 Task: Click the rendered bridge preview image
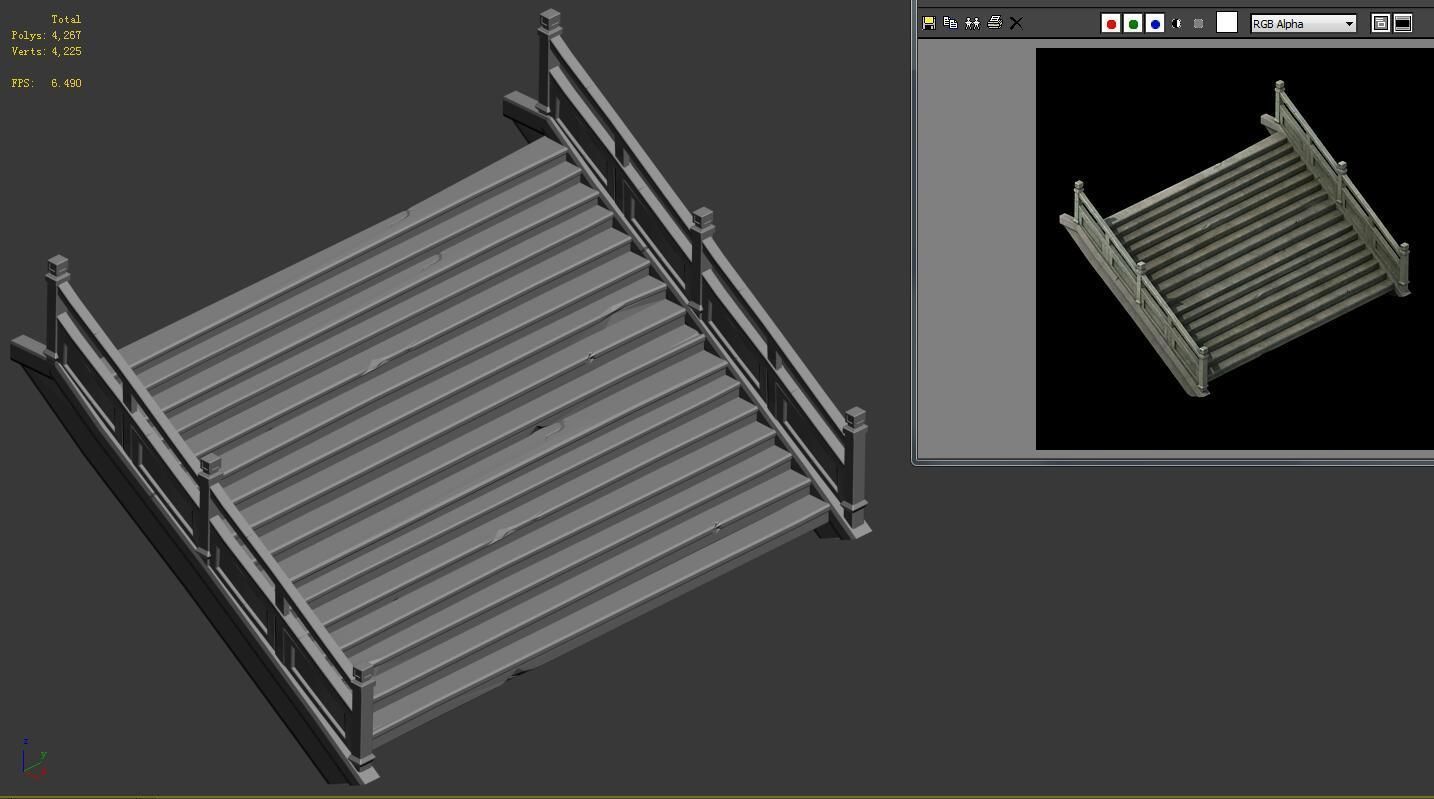click(x=1235, y=249)
